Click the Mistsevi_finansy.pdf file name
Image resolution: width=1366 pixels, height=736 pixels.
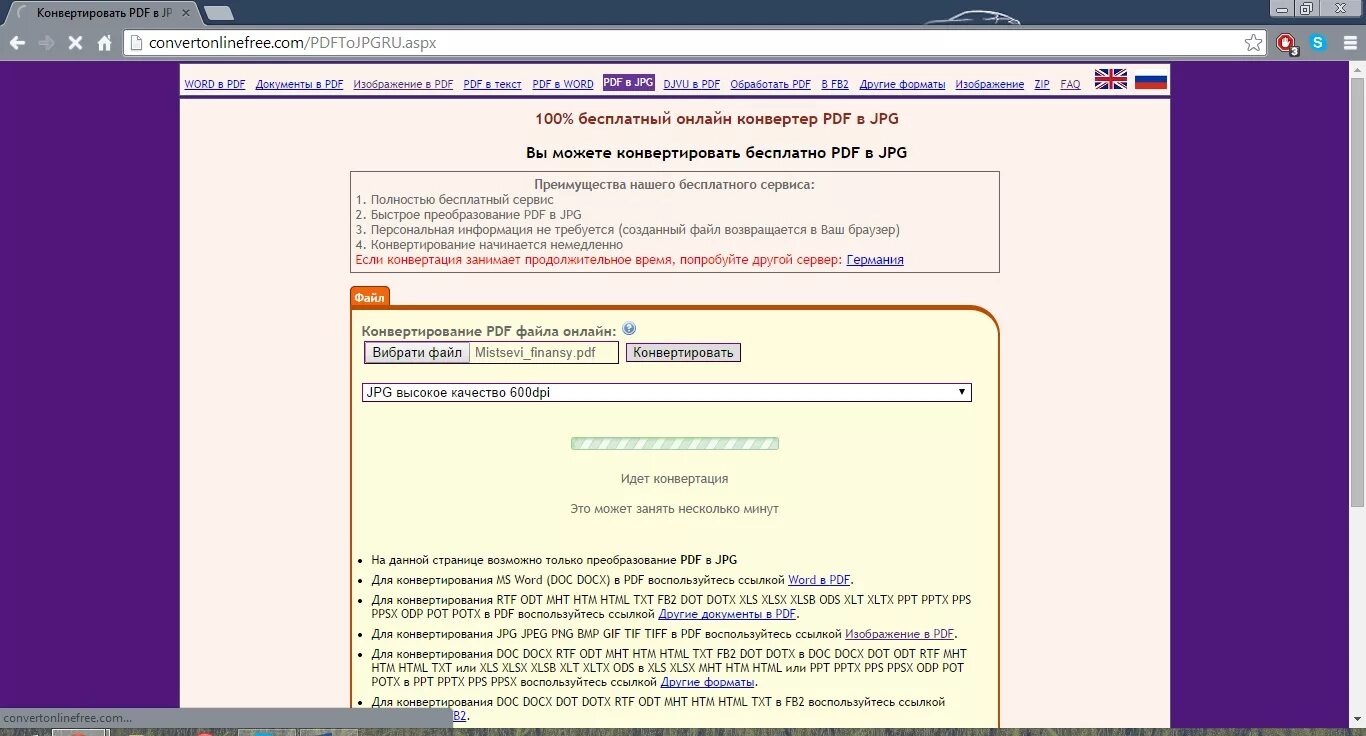pyautogui.click(x=535, y=352)
